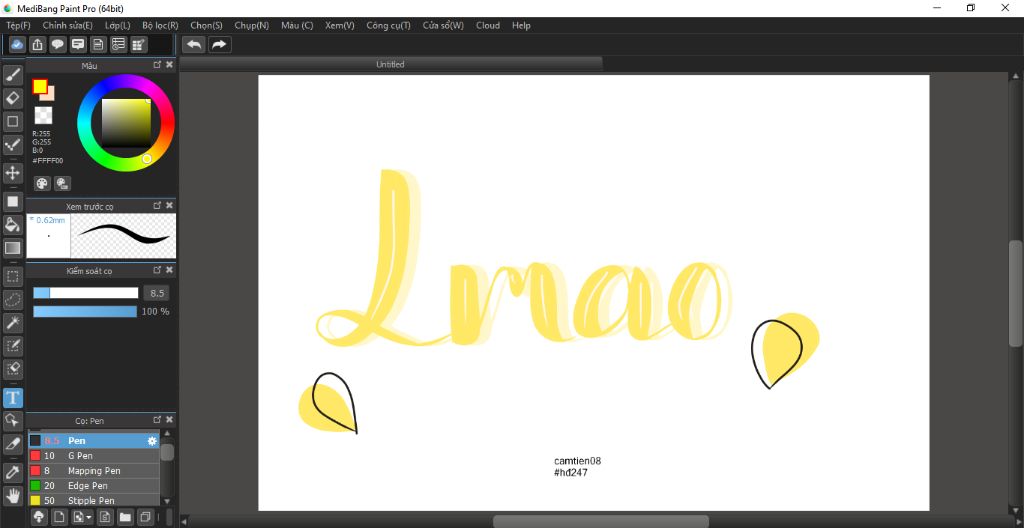Open the color palette icon in Màu panel
The width and height of the screenshot is (1024, 528).
point(42,184)
